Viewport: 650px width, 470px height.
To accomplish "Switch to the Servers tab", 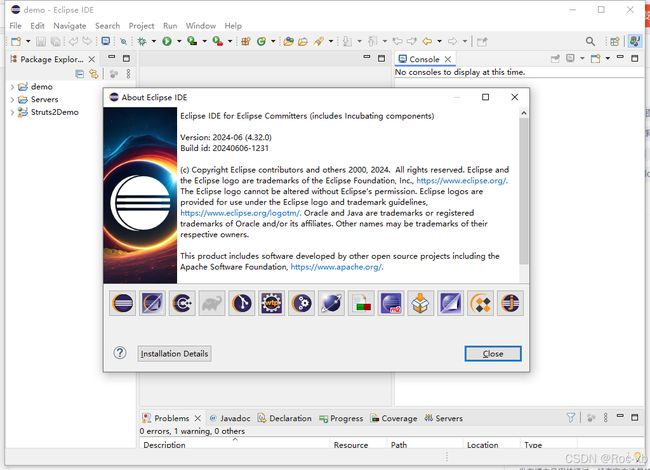I will [444, 418].
